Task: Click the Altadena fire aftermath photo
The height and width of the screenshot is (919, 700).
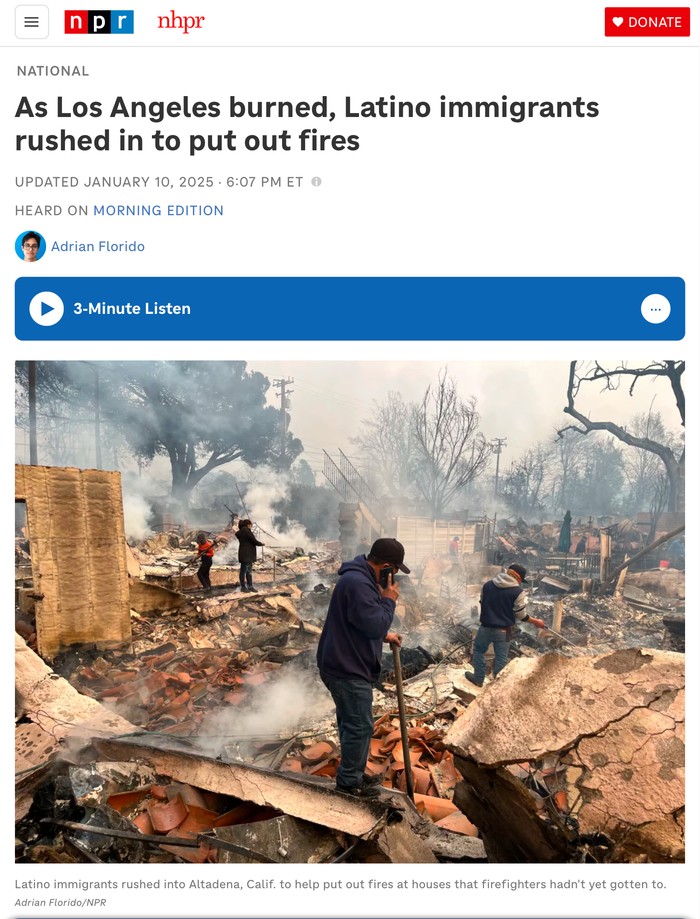Action: 350,611
